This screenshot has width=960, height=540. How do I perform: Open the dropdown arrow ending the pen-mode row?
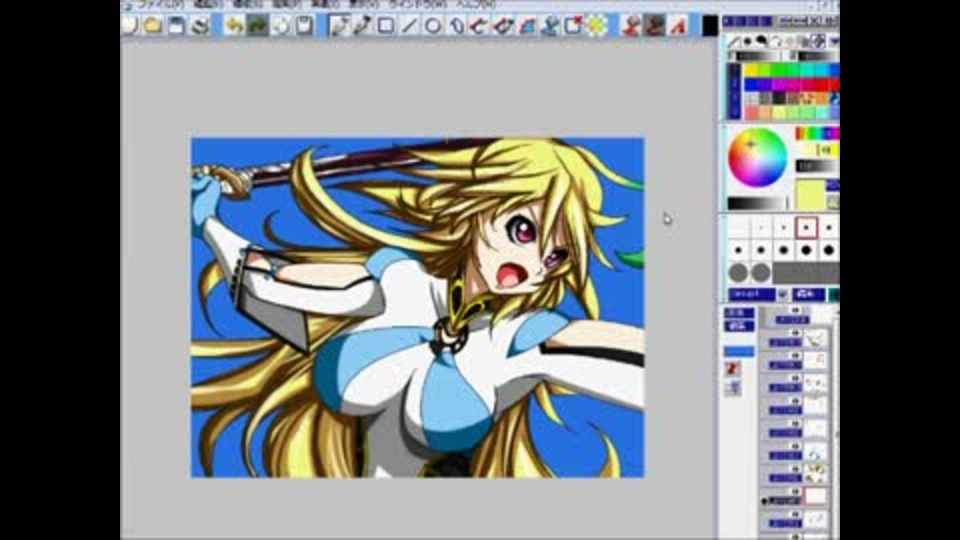pos(833,42)
